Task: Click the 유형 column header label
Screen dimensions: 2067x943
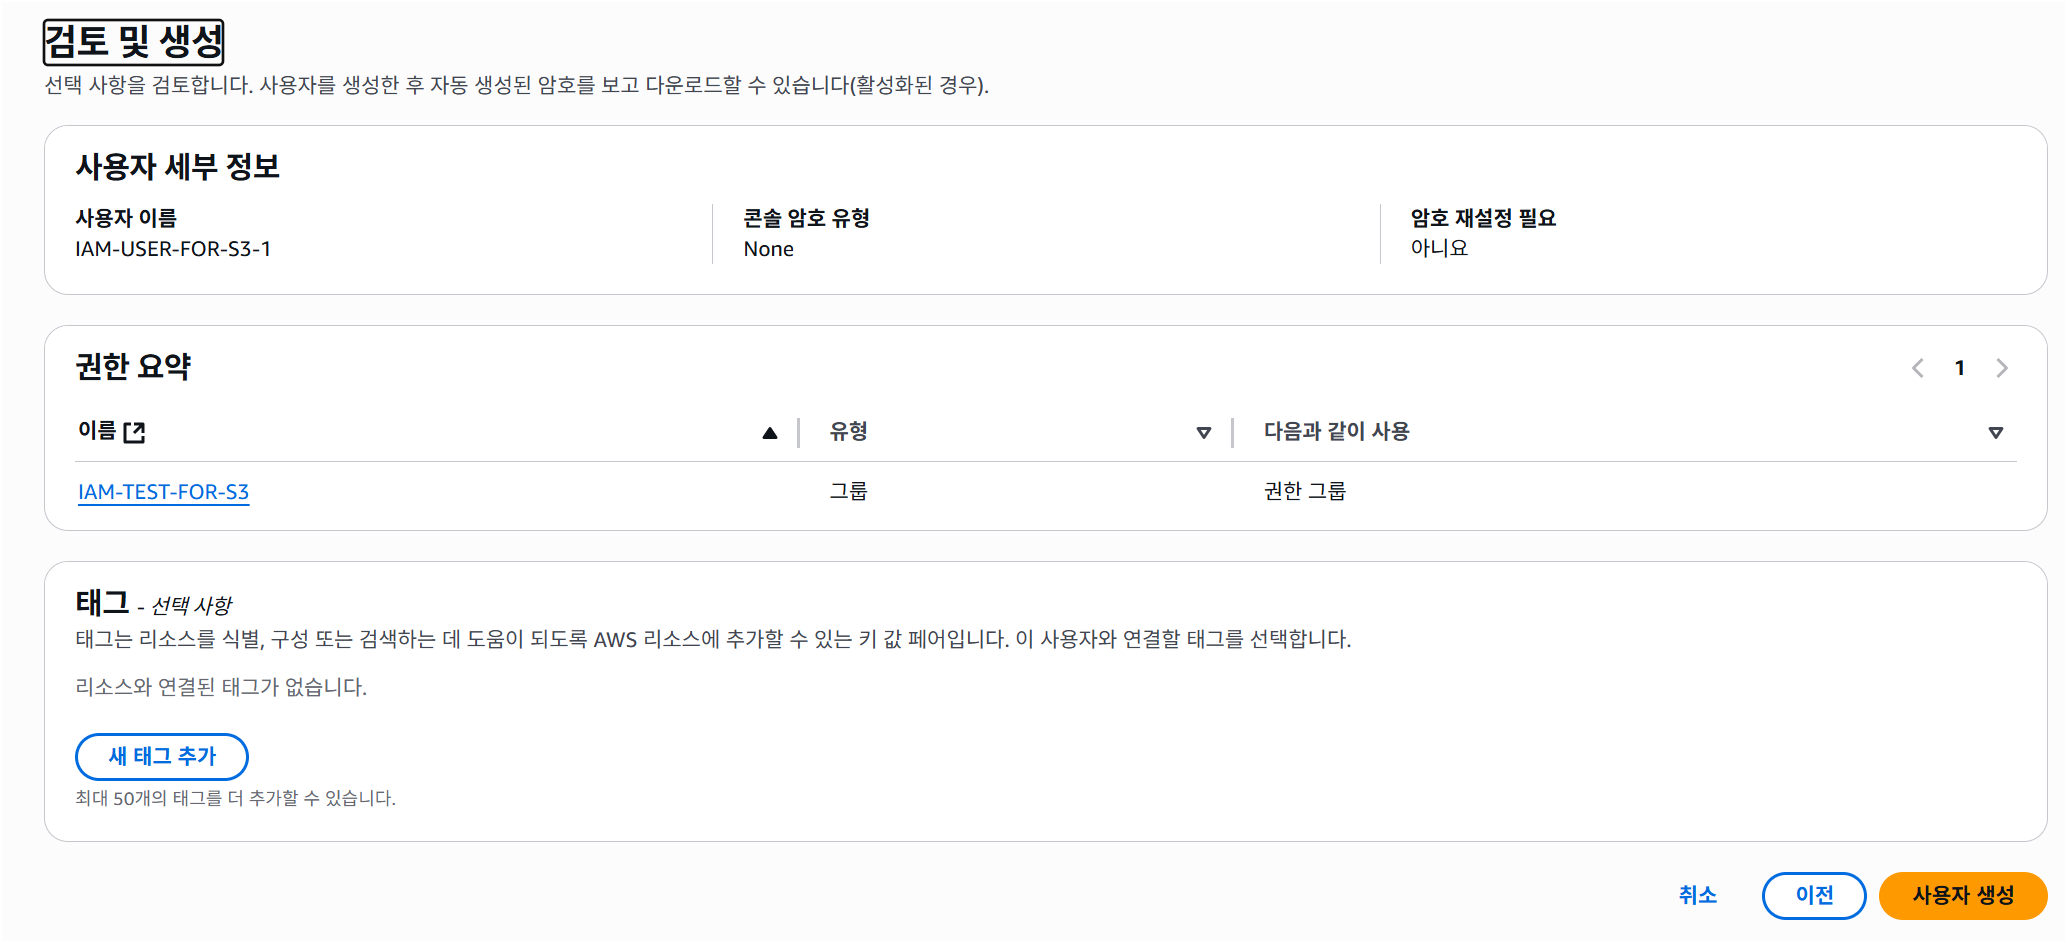Action: click(x=848, y=431)
